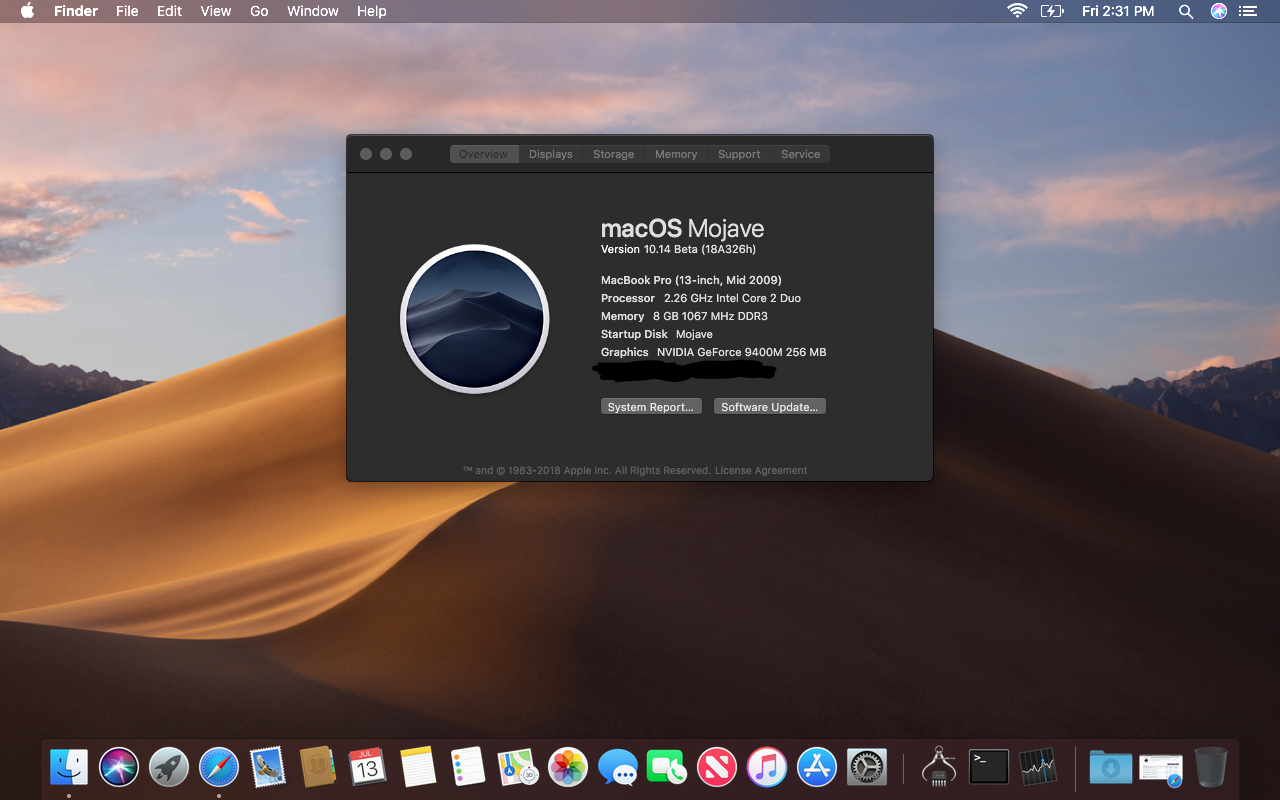Open the Go menu

click(259, 11)
